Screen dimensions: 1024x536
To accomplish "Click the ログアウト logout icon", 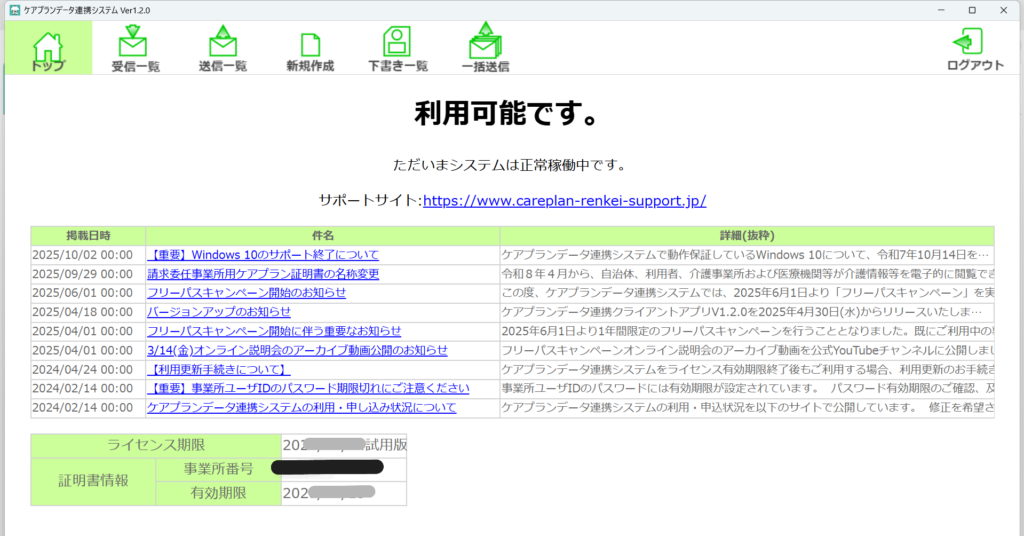I will [975, 48].
